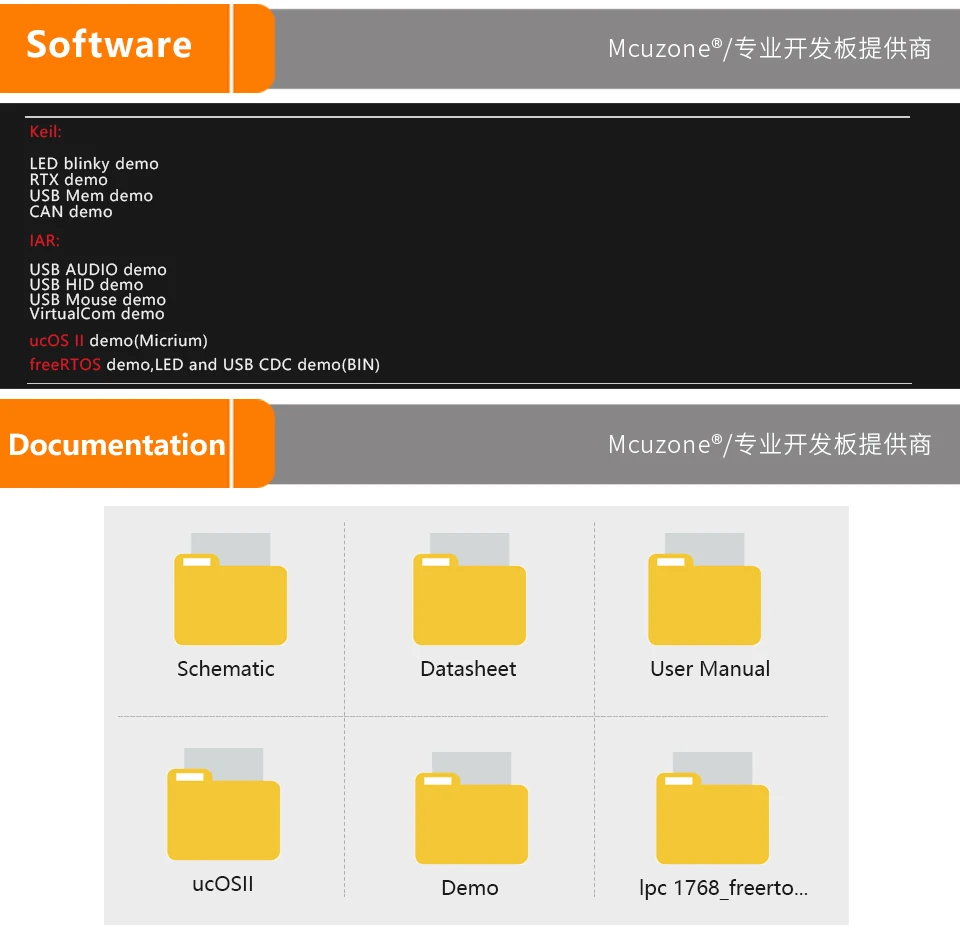
Task: Click 'USB Mem demo' line
Action: [91, 195]
